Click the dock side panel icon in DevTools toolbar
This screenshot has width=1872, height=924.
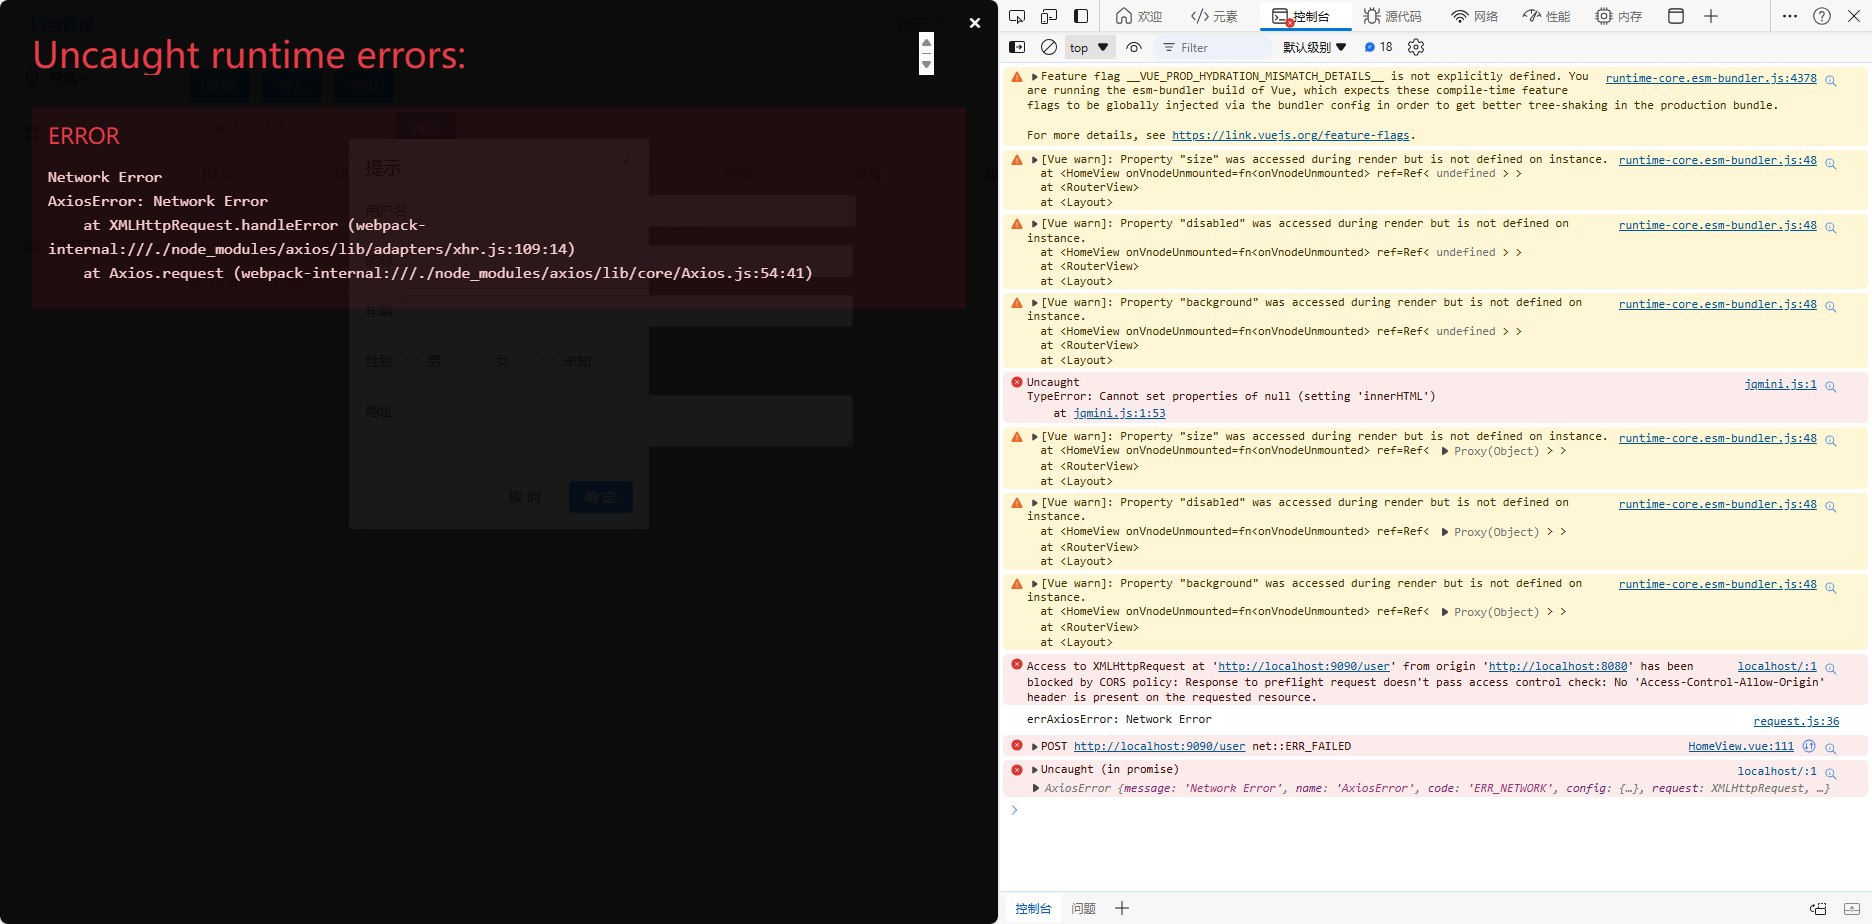[x=1081, y=16]
